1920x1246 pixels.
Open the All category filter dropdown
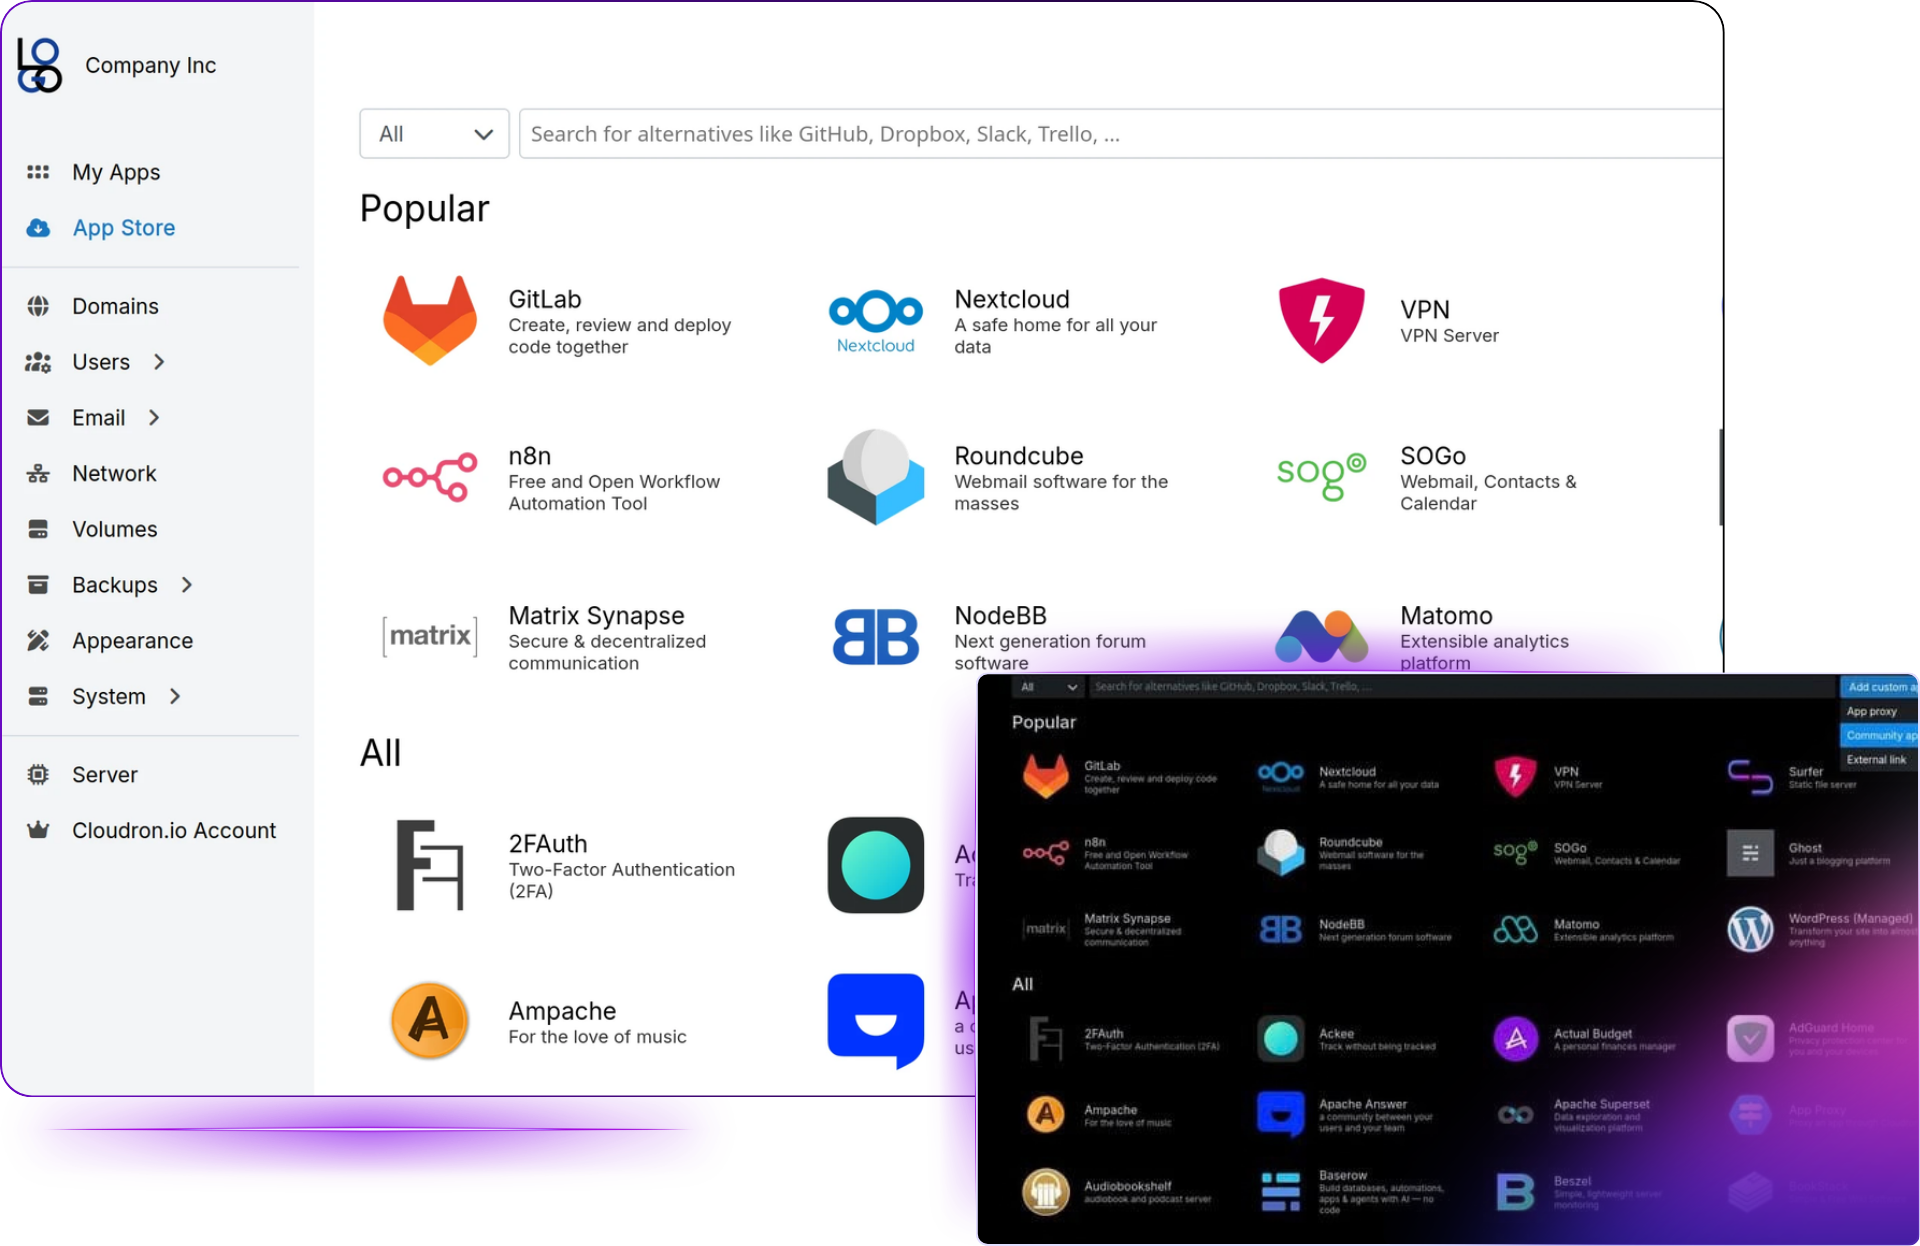(x=434, y=134)
